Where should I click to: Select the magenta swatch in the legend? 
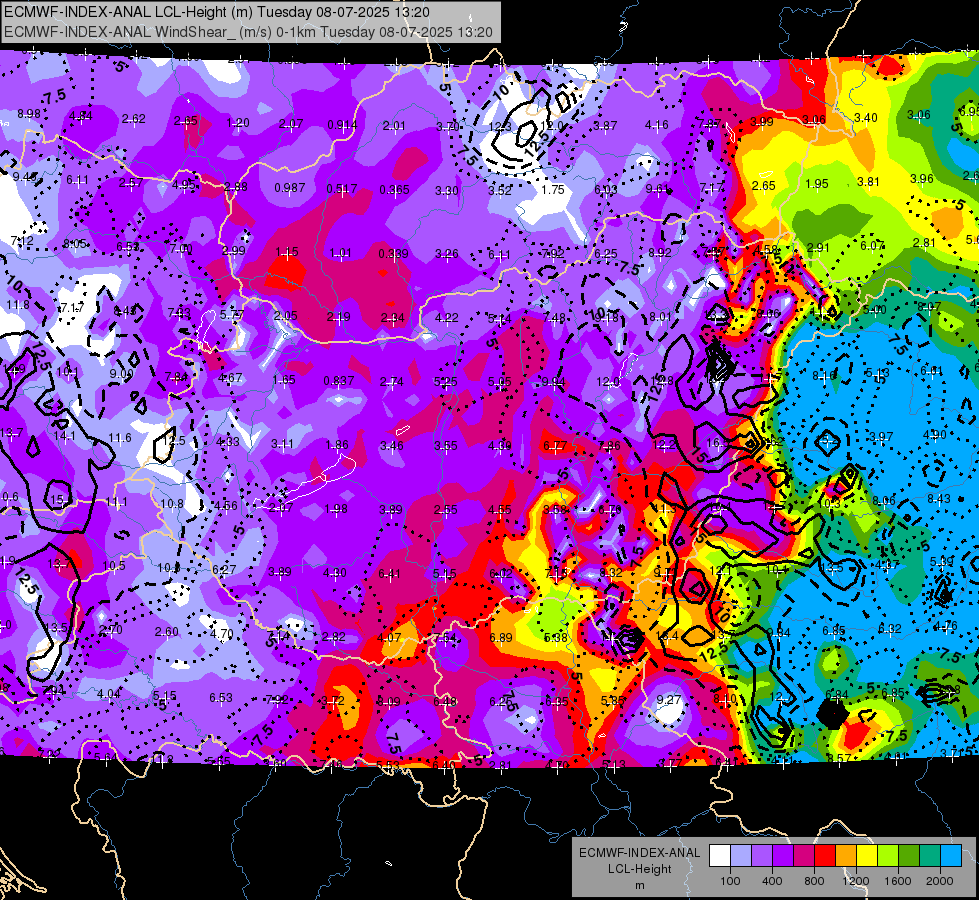pos(804,856)
